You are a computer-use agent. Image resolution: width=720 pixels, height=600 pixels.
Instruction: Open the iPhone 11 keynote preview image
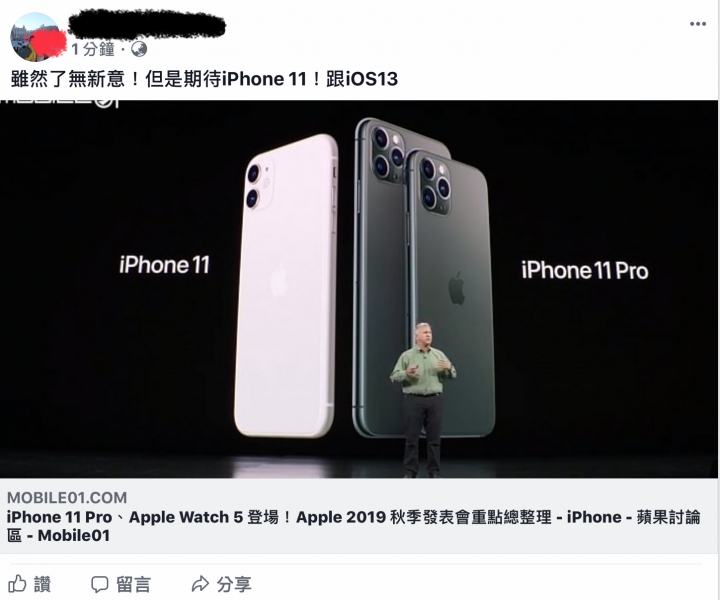click(x=359, y=289)
